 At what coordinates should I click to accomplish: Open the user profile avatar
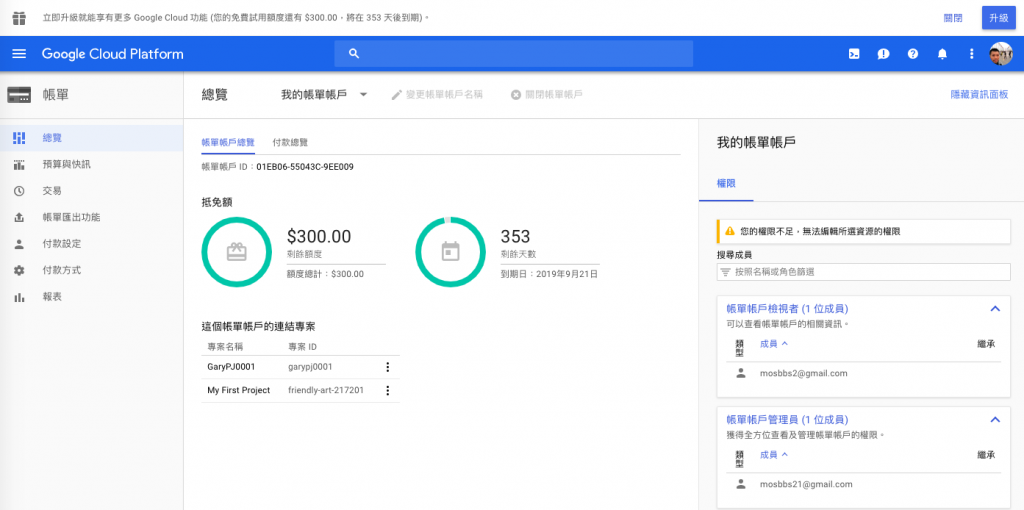(x=1000, y=54)
